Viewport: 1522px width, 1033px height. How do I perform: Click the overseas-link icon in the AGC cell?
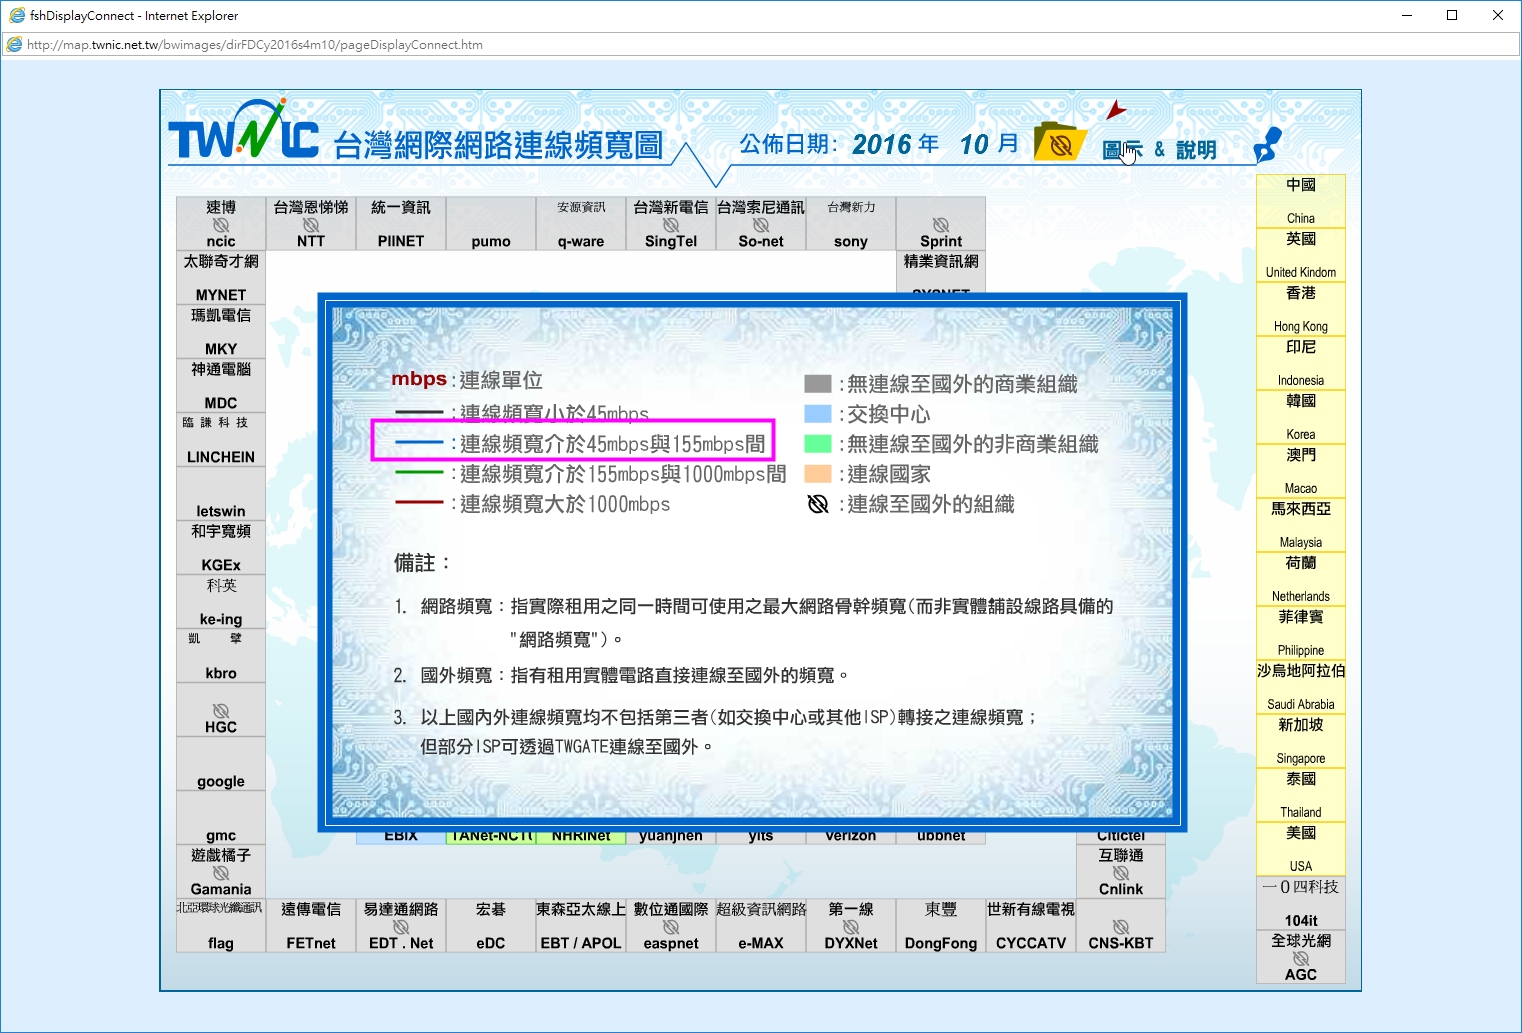click(x=1301, y=958)
